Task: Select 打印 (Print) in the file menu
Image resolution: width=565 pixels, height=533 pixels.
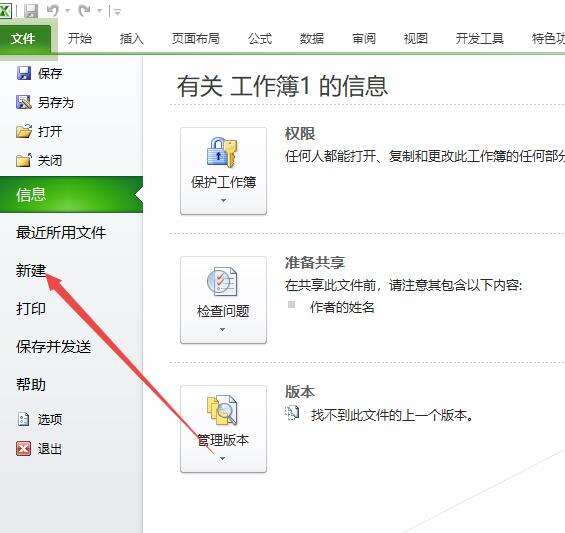Action: (31, 309)
